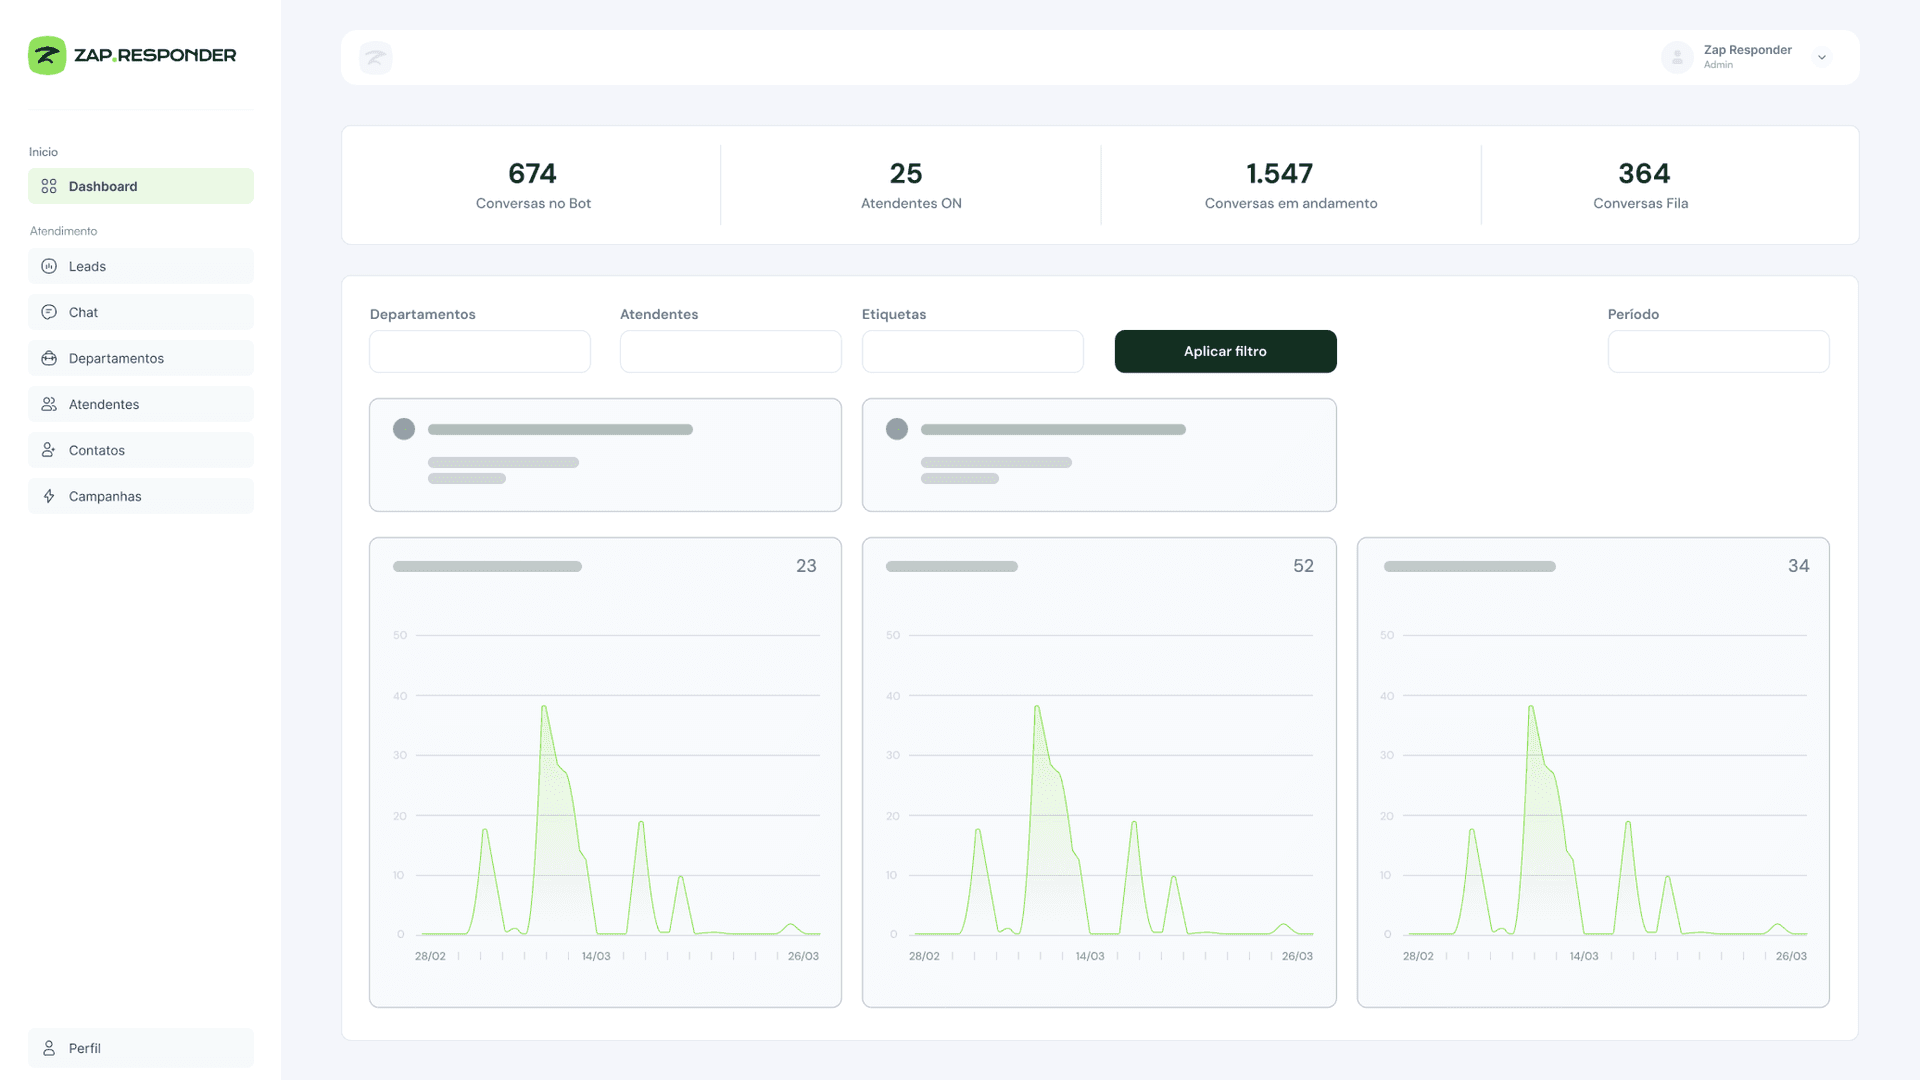Click the chart showing value 52
Viewport: 1920px width, 1080px height.
1098,772
